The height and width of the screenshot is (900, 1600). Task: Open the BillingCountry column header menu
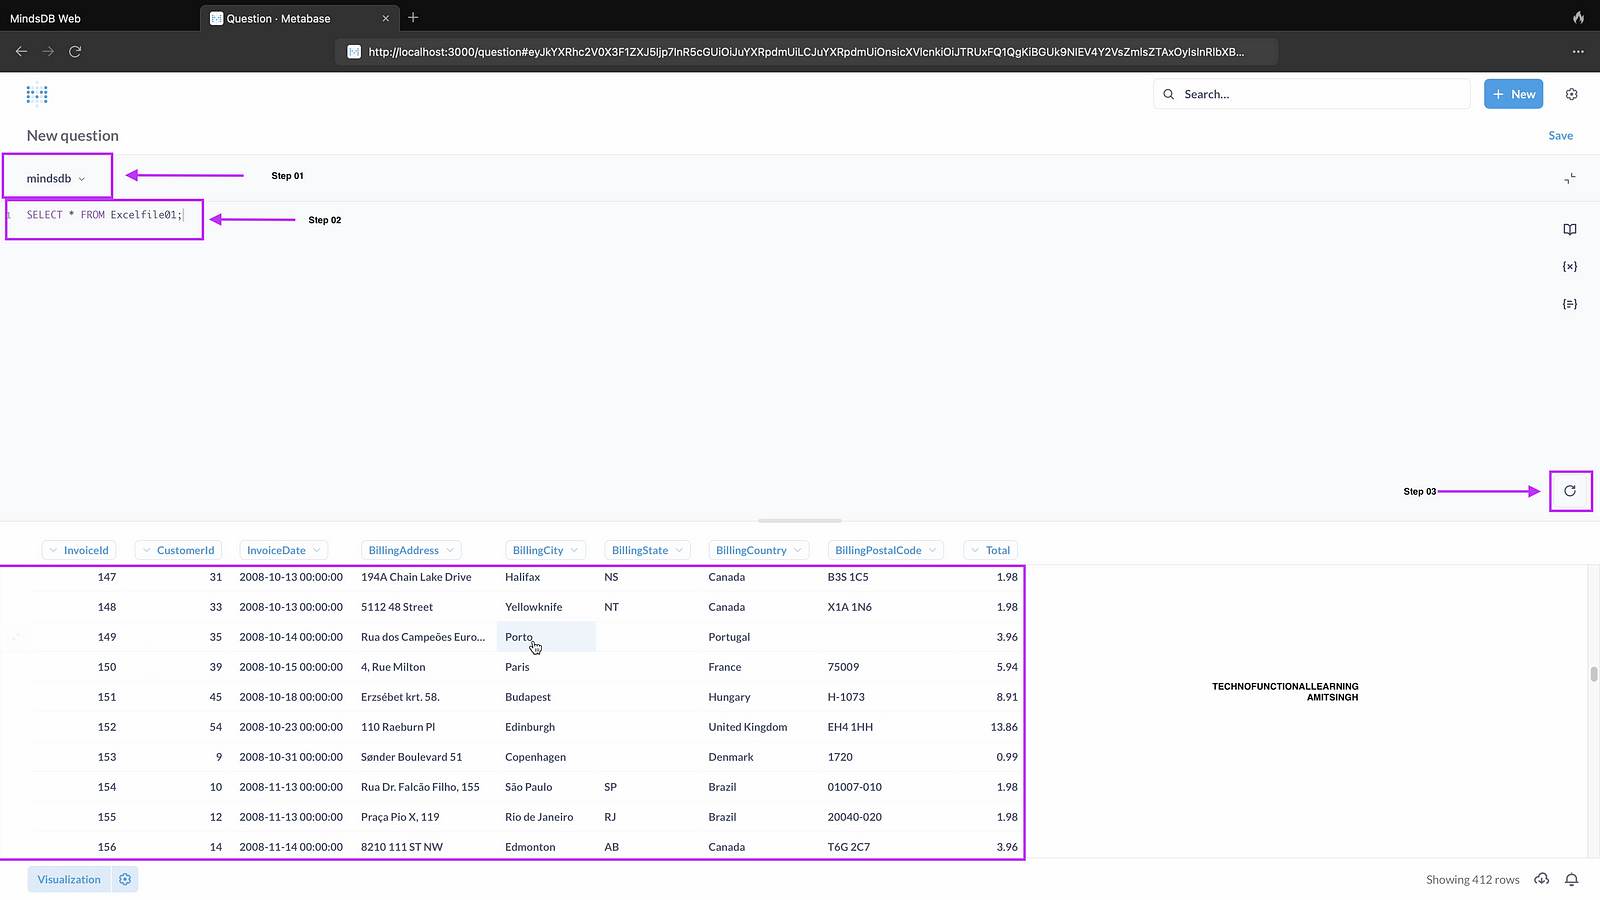pyautogui.click(x=758, y=550)
